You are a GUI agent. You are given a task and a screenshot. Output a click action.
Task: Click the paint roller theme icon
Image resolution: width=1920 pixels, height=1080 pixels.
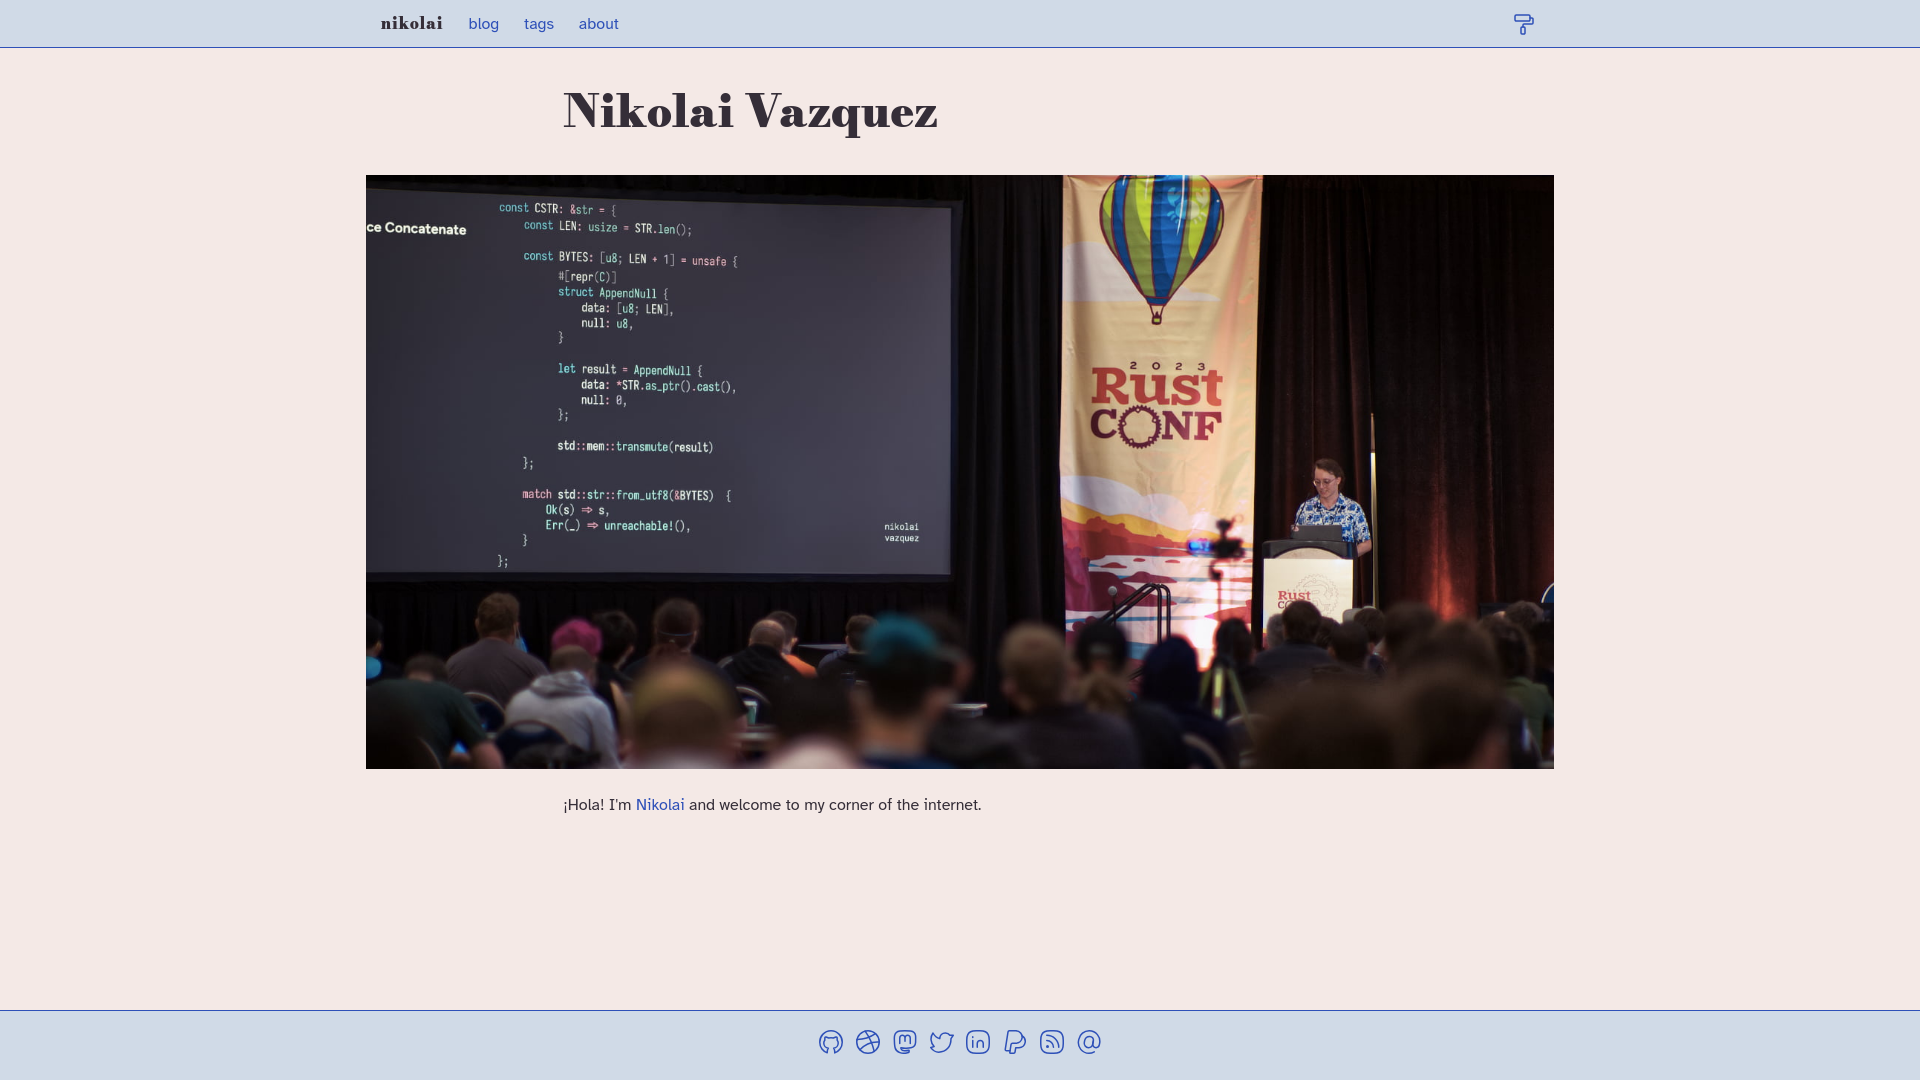pyautogui.click(x=1523, y=24)
